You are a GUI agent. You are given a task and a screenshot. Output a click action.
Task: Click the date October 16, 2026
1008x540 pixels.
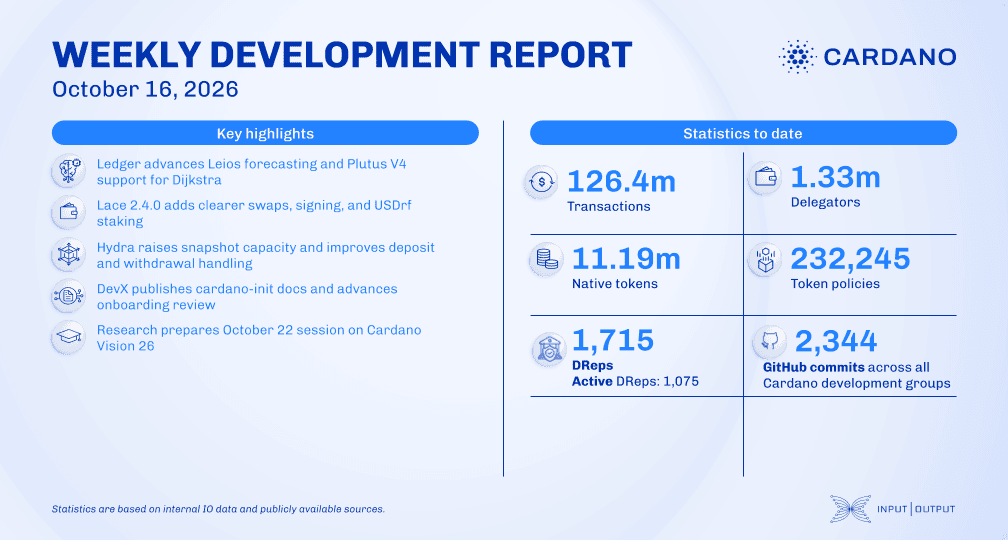145,89
